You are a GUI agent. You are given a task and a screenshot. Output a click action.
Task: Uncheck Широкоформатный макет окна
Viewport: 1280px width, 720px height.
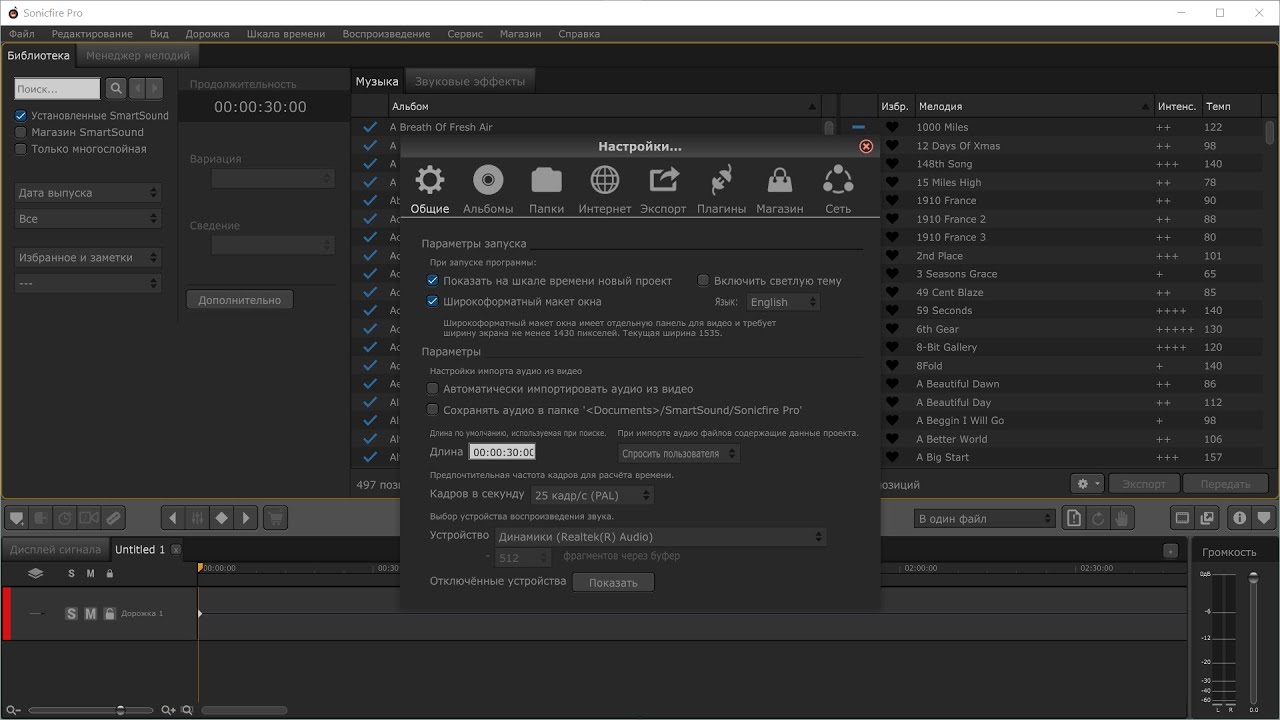click(x=433, y=301)
